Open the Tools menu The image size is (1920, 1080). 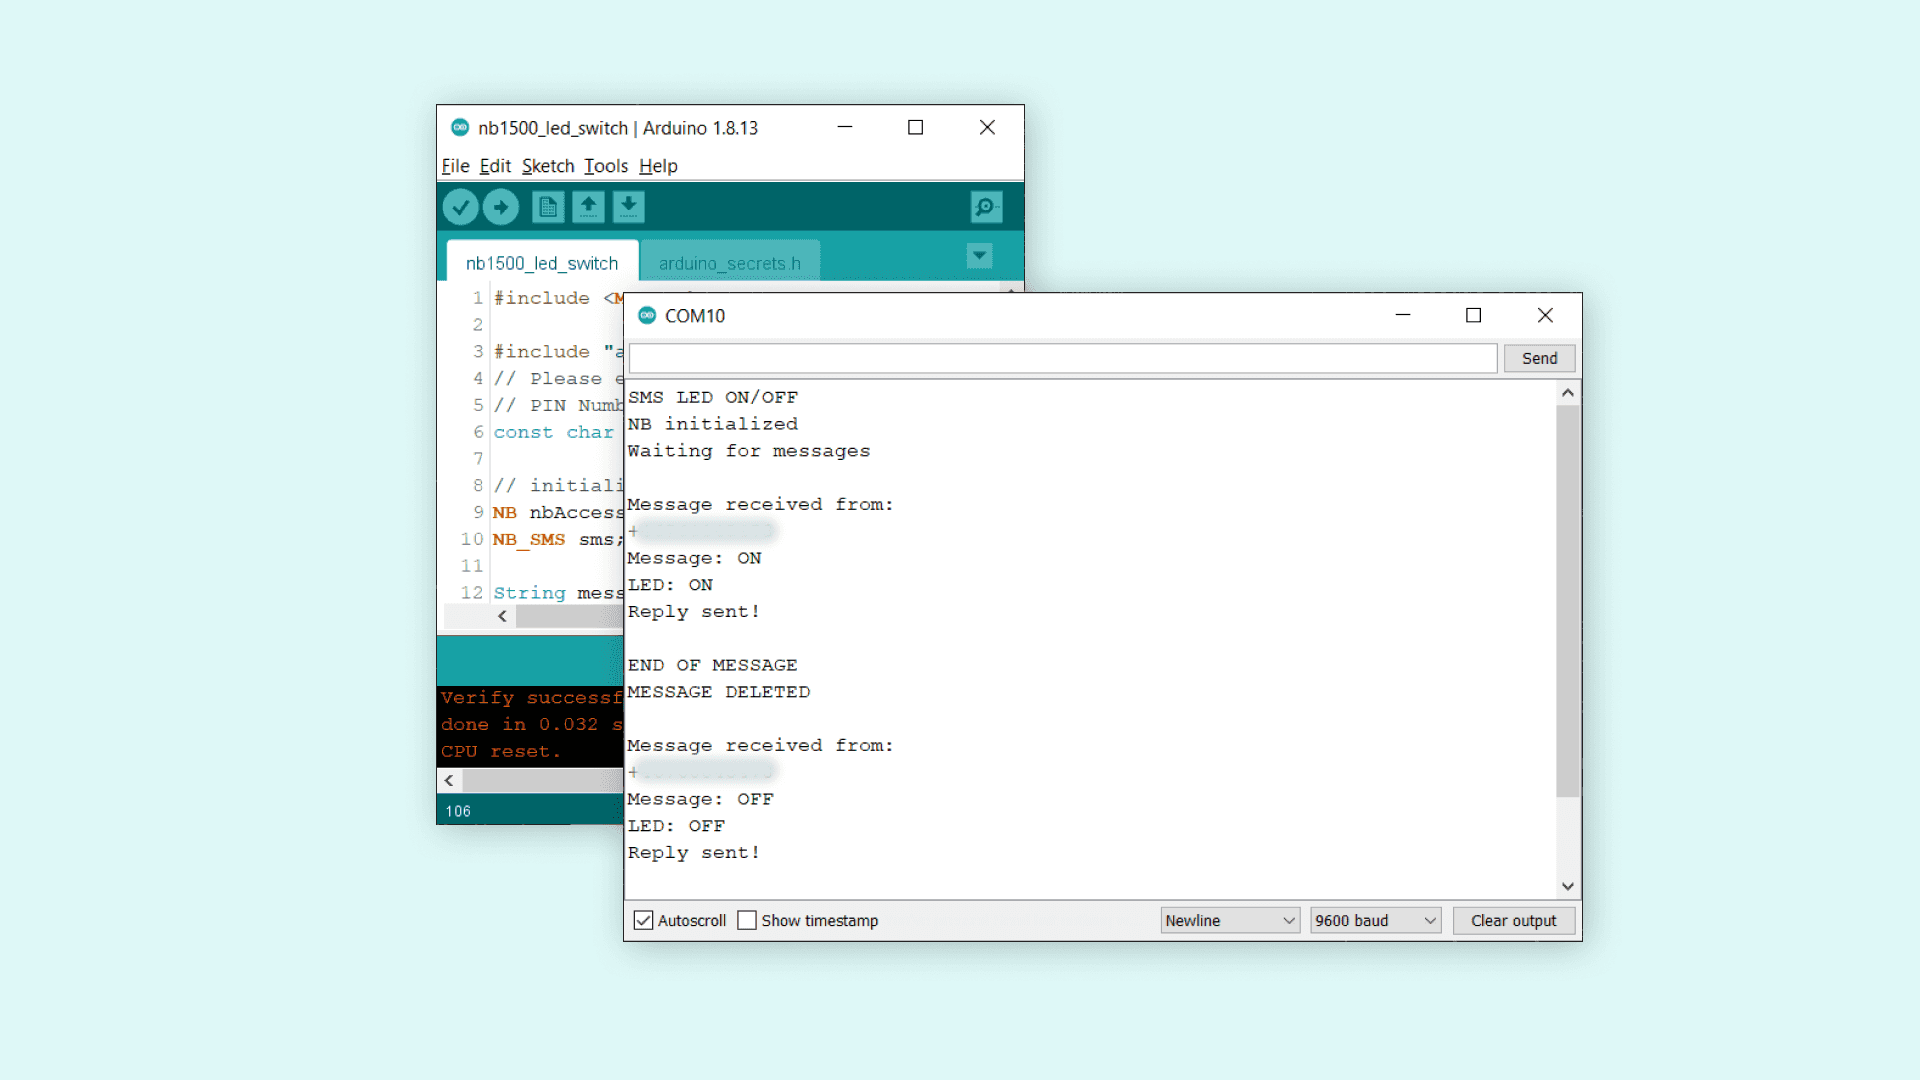point(606,166)
